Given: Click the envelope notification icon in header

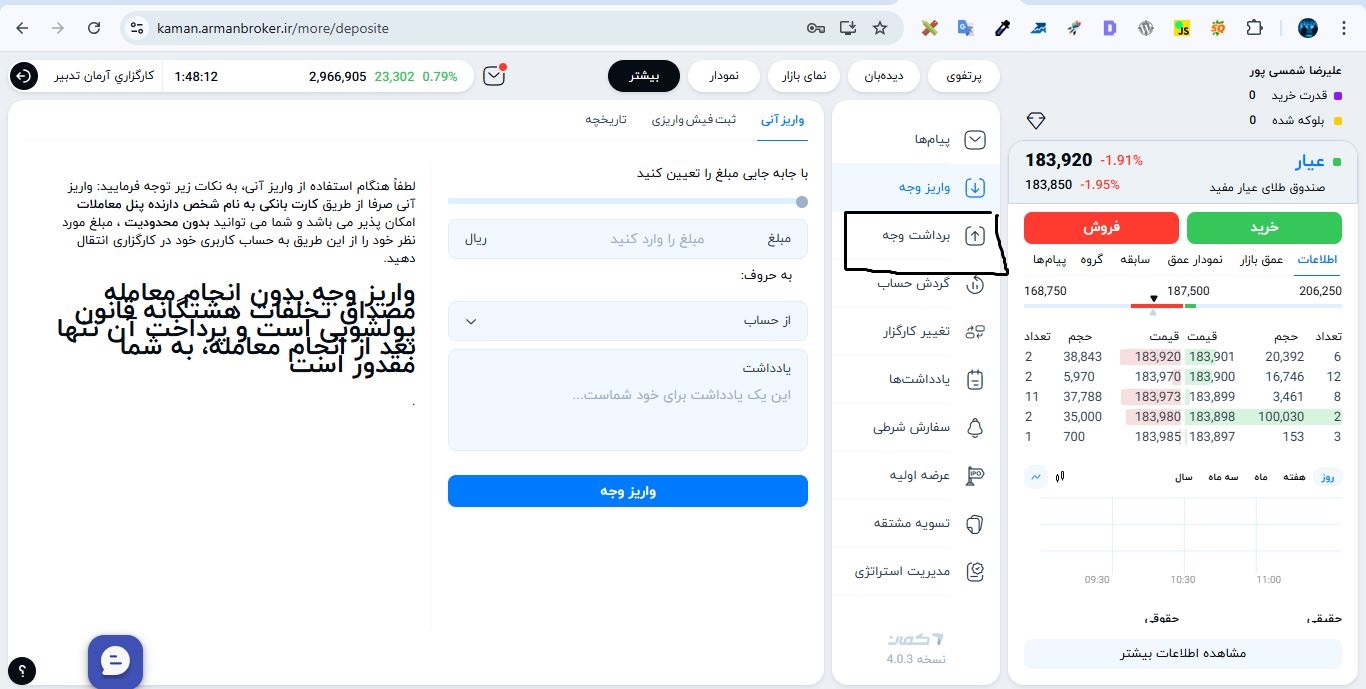Looking at the screenshot, I should click(x=494, y=76).
